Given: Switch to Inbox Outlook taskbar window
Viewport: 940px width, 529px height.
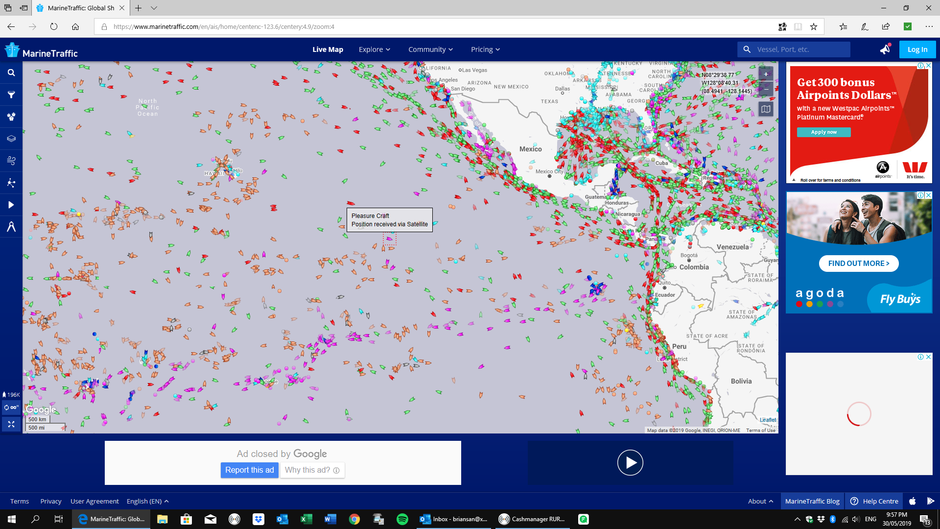Looking at the screenshot, I should (454, 519).
